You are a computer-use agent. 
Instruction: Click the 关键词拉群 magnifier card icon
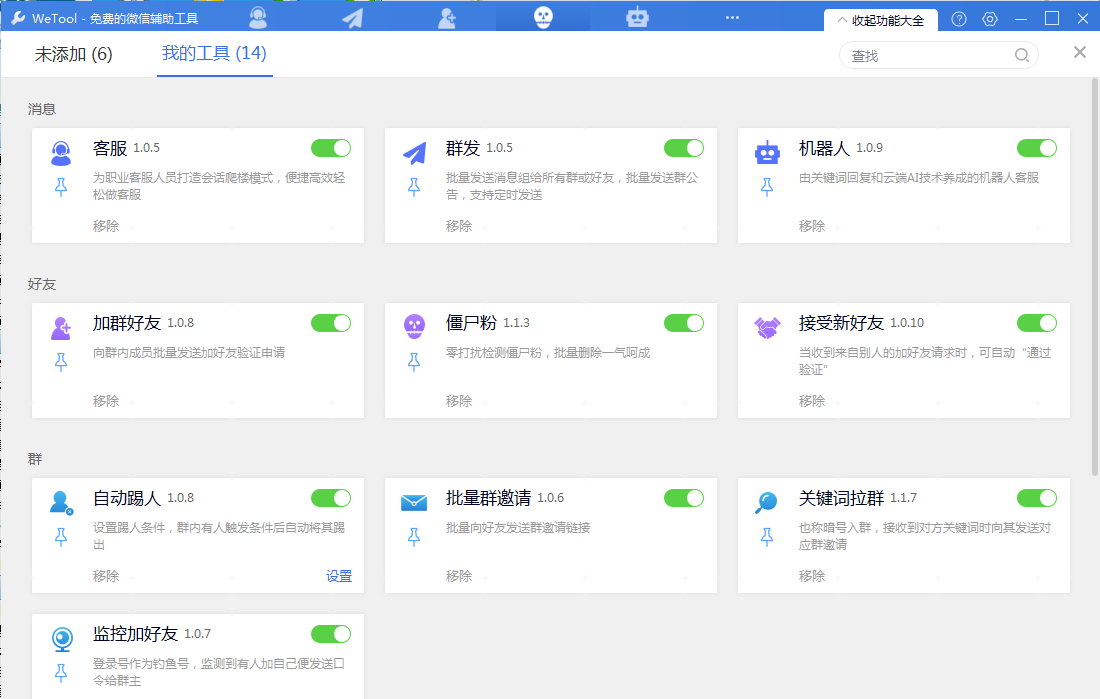pos(766,502)
